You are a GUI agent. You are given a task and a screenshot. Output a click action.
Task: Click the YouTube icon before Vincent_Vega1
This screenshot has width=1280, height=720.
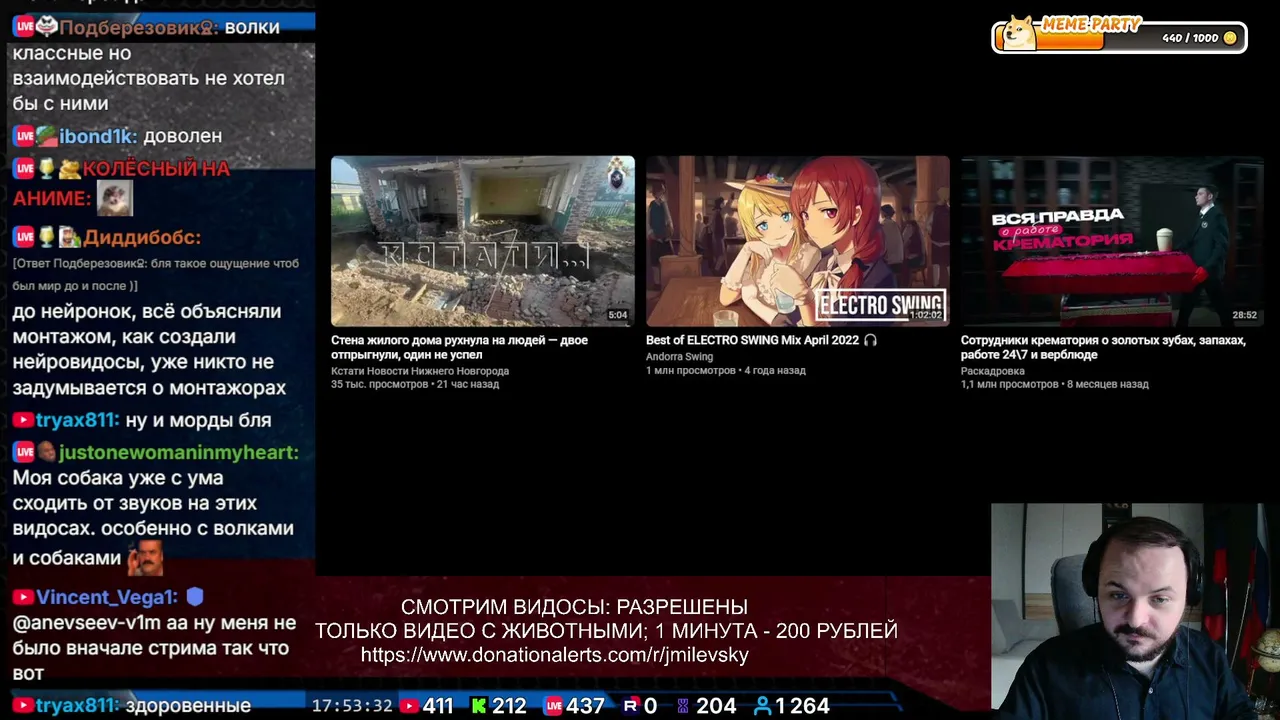click(x=23, y=597)
